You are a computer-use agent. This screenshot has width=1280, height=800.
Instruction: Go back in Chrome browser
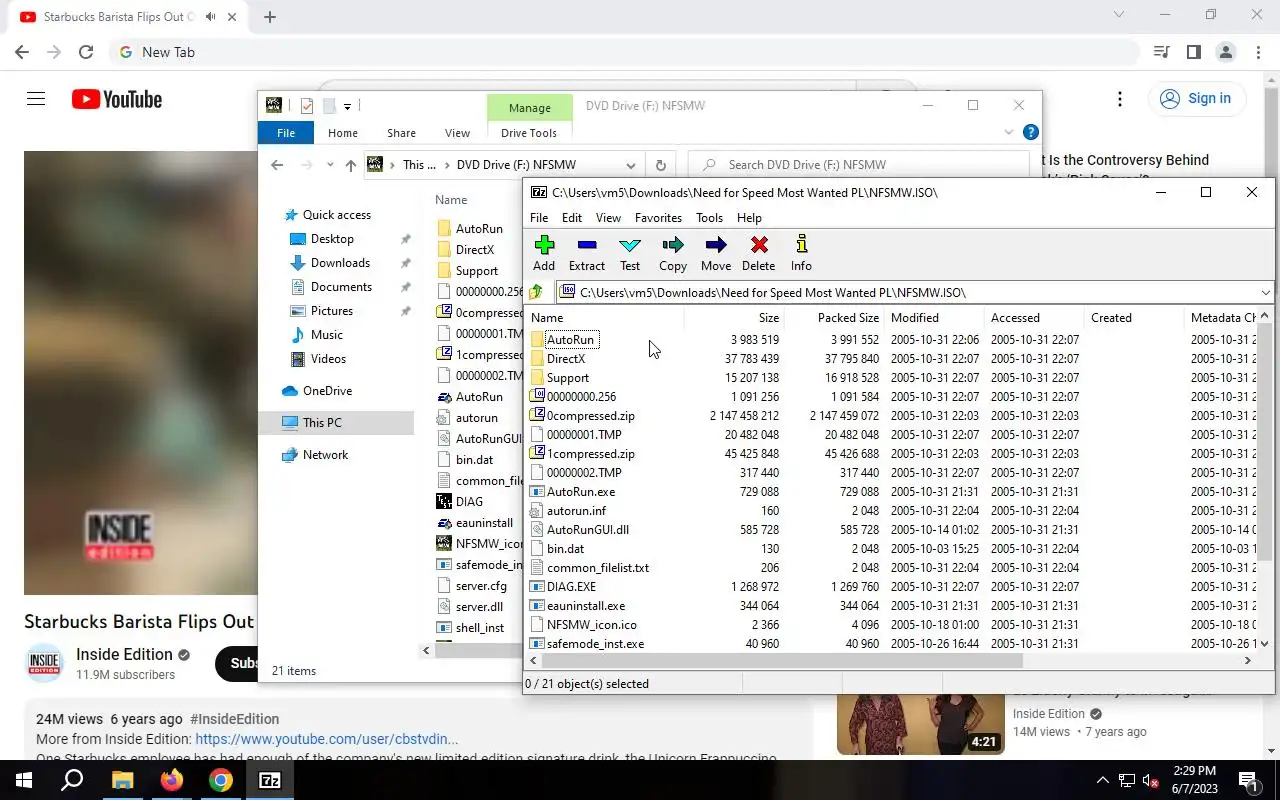click(22, 52)
